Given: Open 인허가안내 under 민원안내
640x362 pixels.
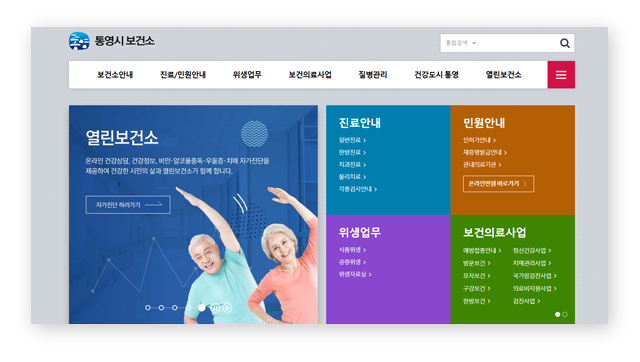Looking at the screenshot, I should (x=479, y=140).
